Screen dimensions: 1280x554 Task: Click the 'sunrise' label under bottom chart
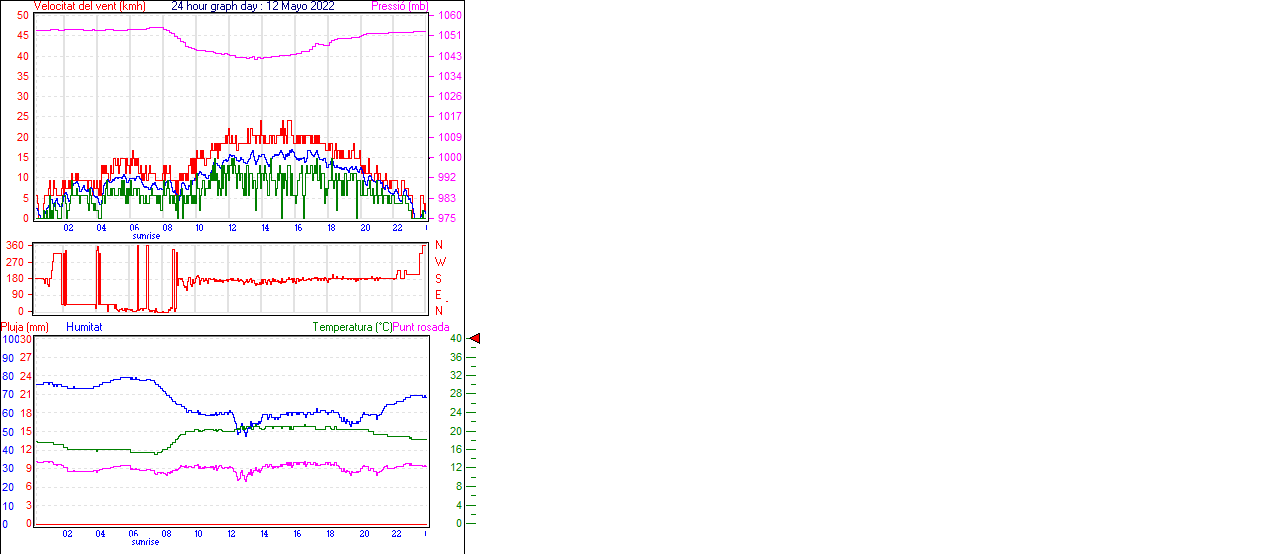tap(146, 541)
